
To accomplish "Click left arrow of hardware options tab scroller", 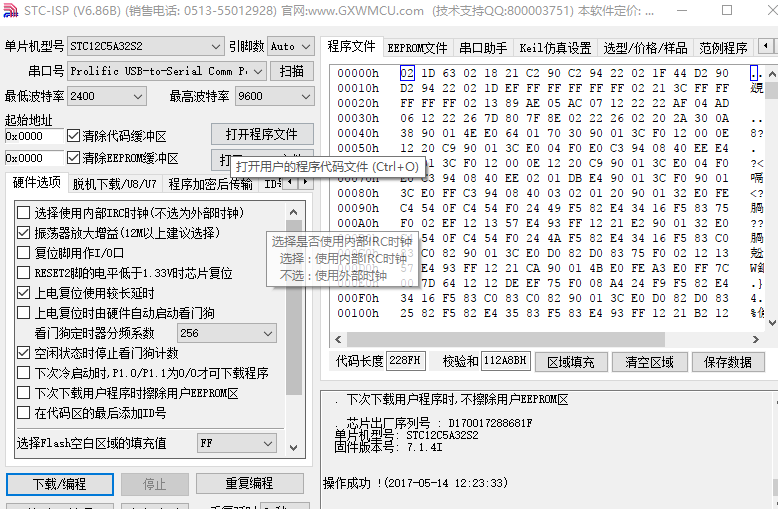I will pyautogui.click(x=290, y=183).
